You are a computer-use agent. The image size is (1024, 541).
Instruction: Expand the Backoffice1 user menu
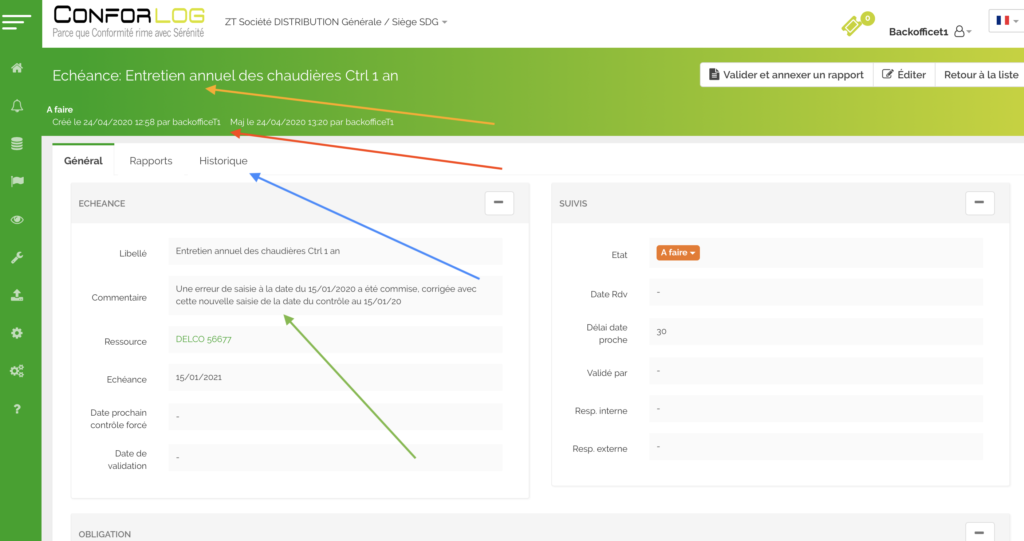[x=930, y=32]
